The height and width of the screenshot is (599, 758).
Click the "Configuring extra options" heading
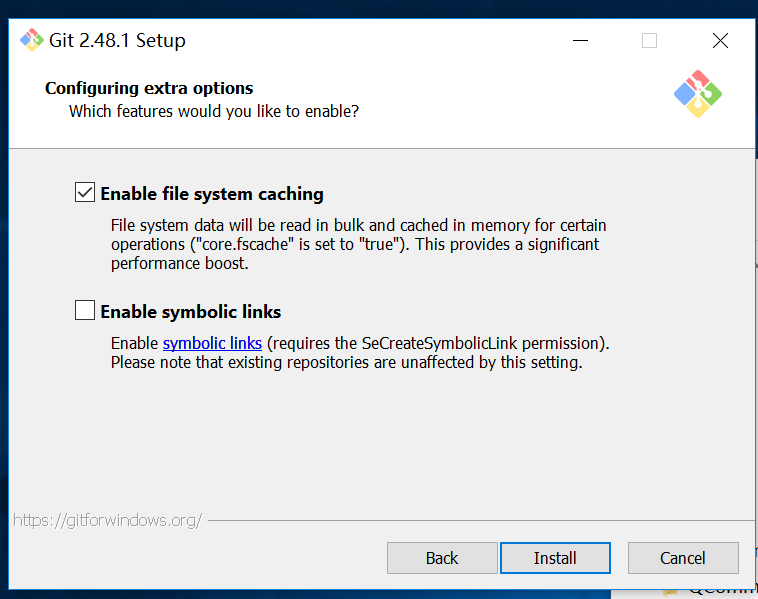coord(149,88)
